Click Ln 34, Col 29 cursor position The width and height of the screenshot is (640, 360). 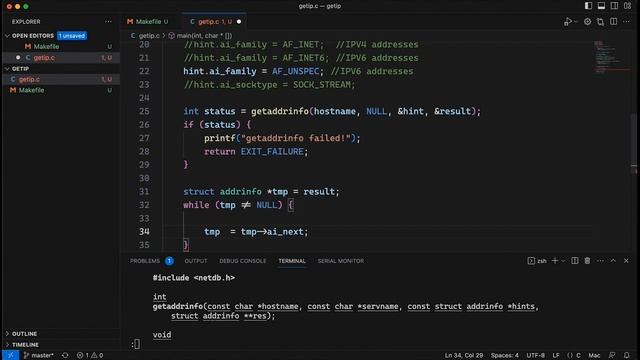coord(464,356)
